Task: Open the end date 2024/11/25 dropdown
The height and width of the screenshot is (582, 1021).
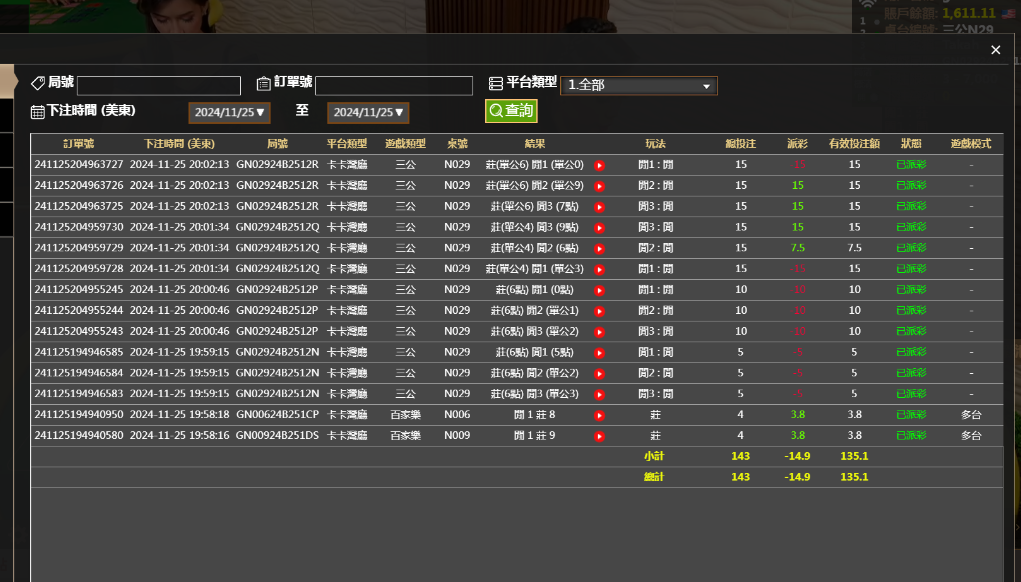Action: click(370, 112)
